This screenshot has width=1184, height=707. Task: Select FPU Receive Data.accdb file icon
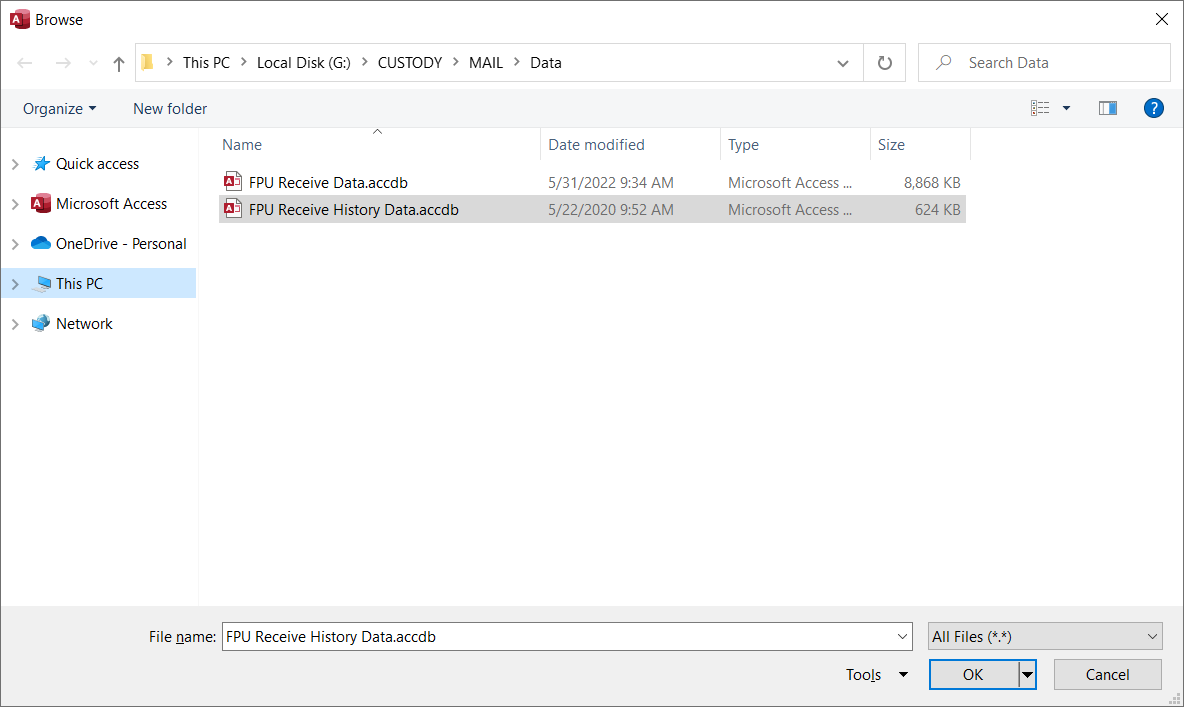coord(233,182)
